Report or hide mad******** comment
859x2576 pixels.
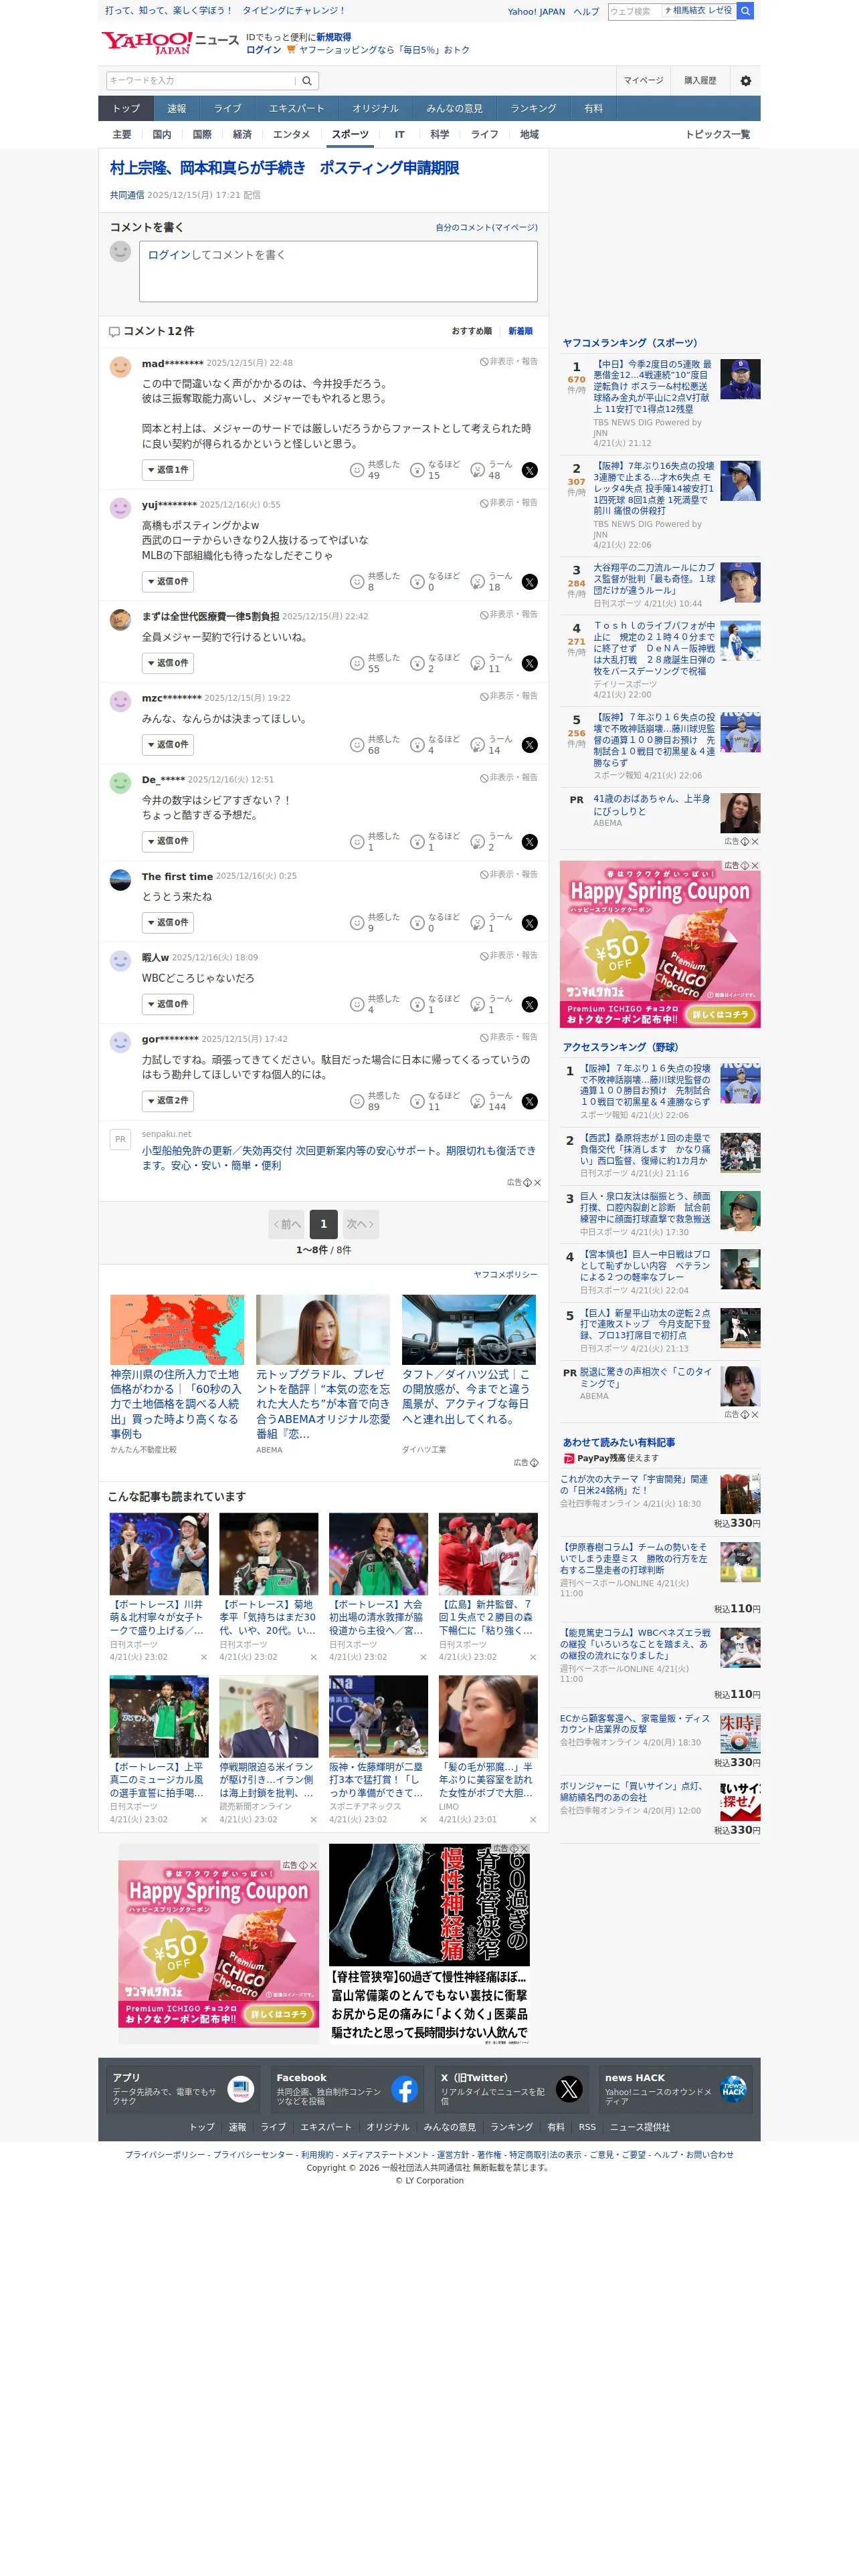tap(509, 362)
